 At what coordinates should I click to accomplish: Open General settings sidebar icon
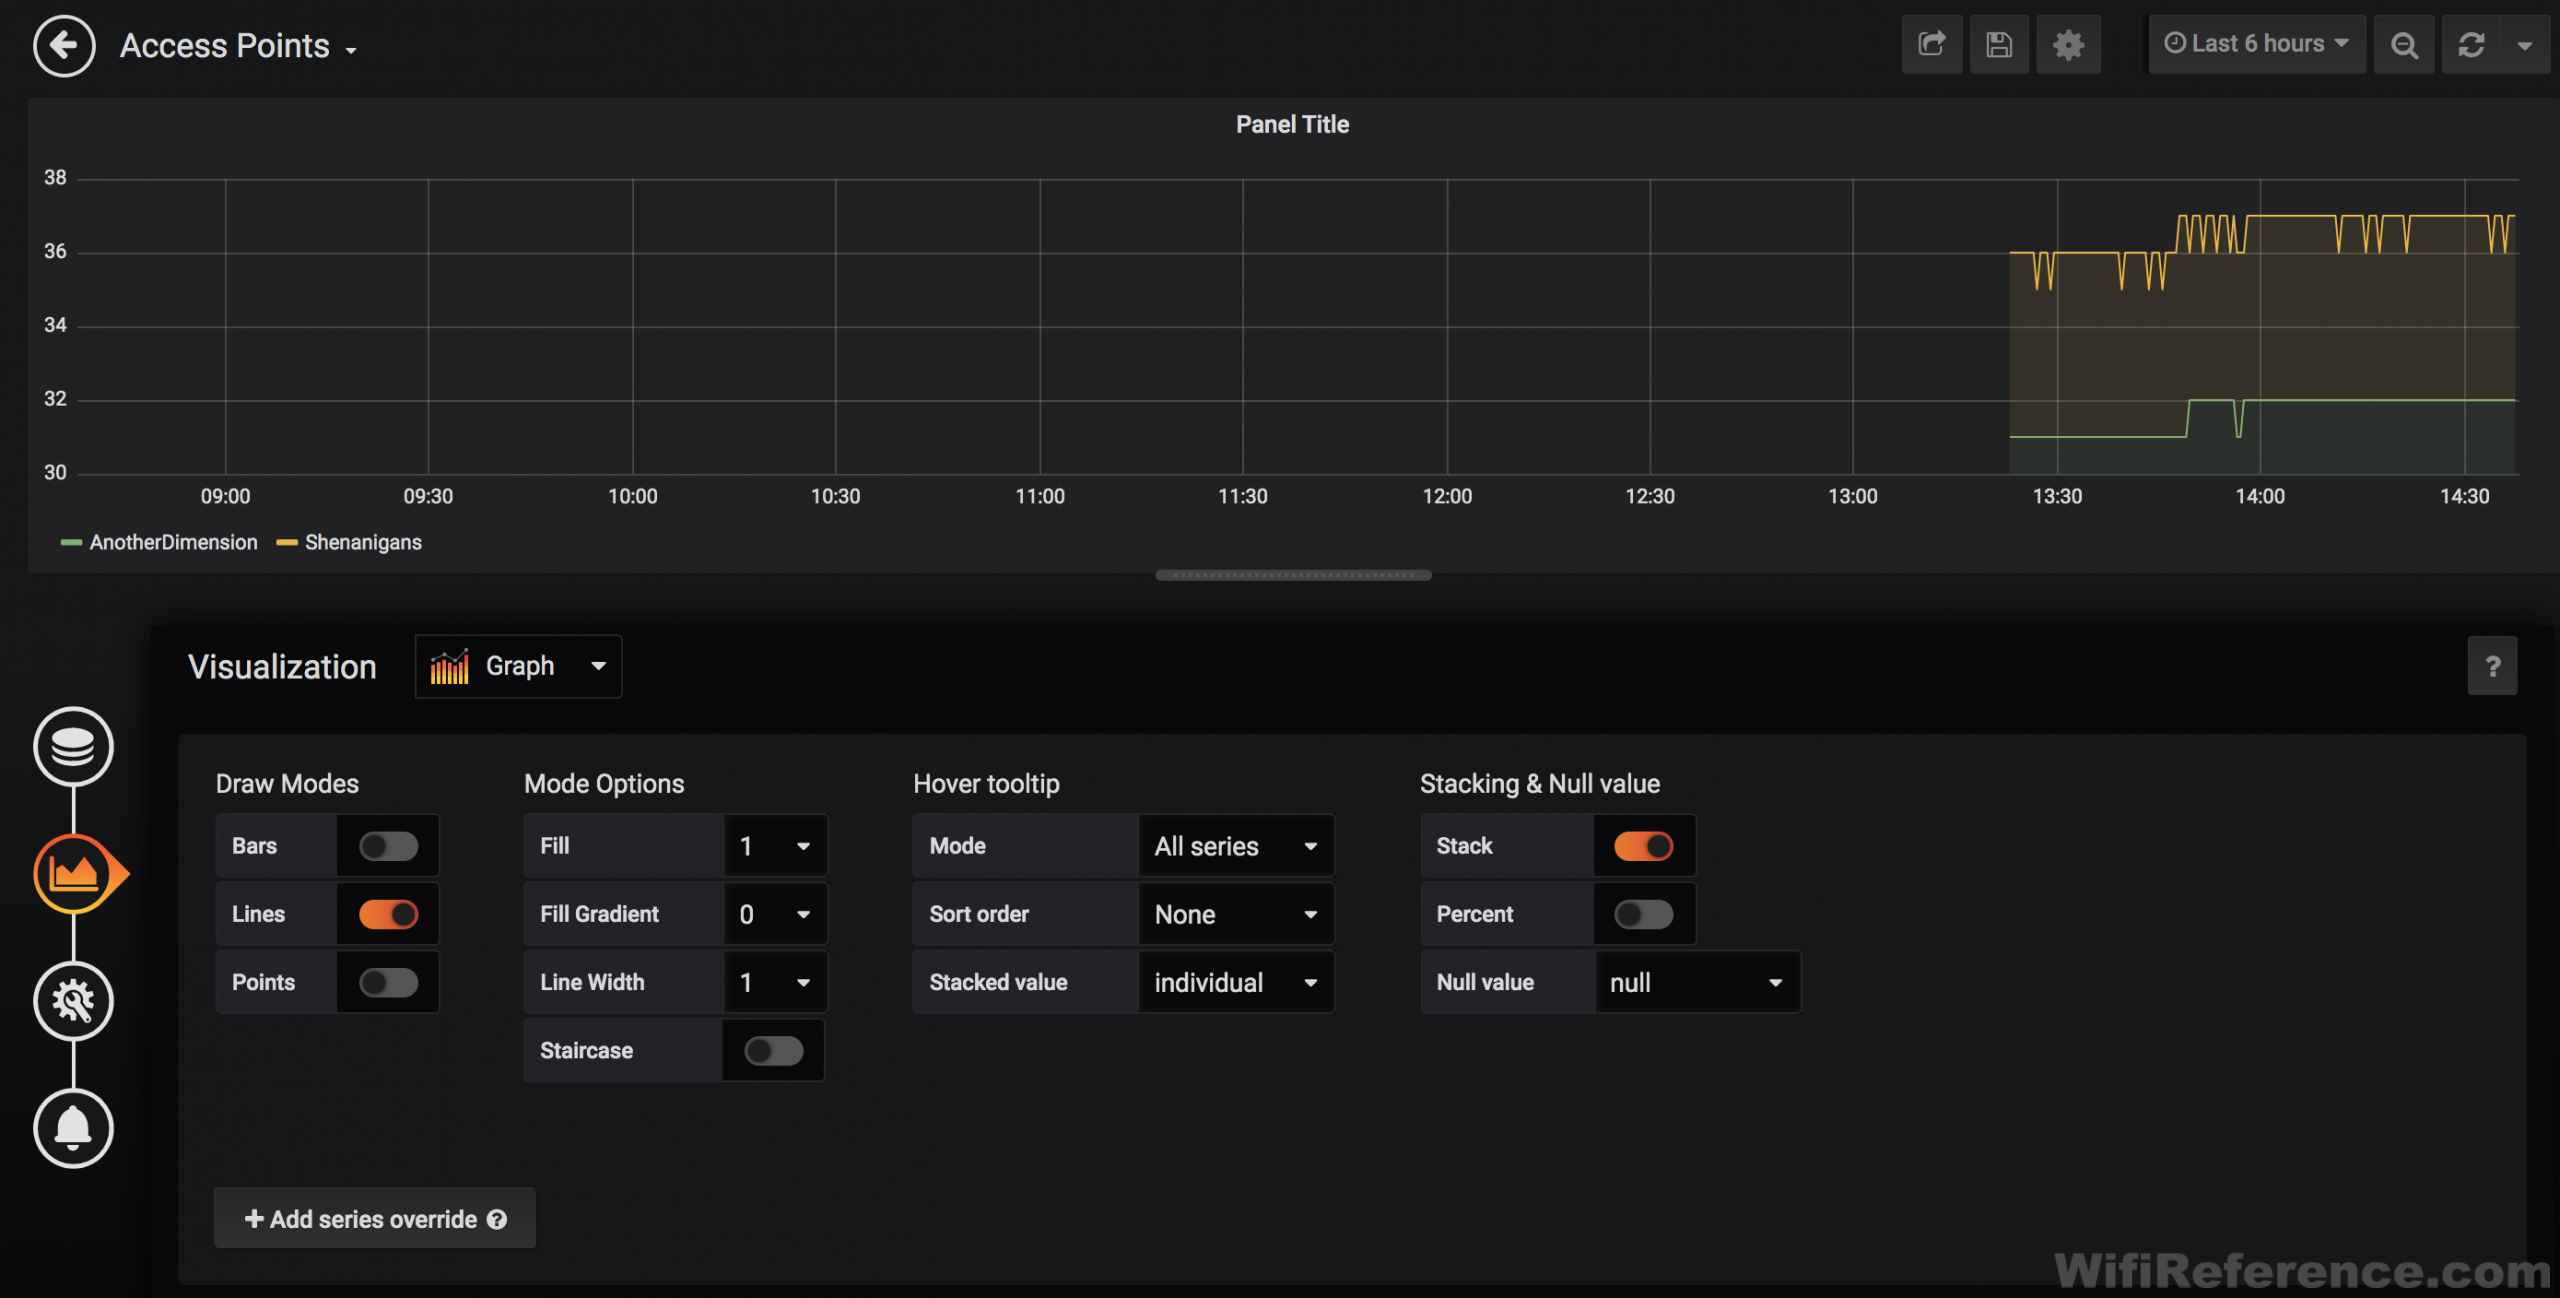point(73,1000)
